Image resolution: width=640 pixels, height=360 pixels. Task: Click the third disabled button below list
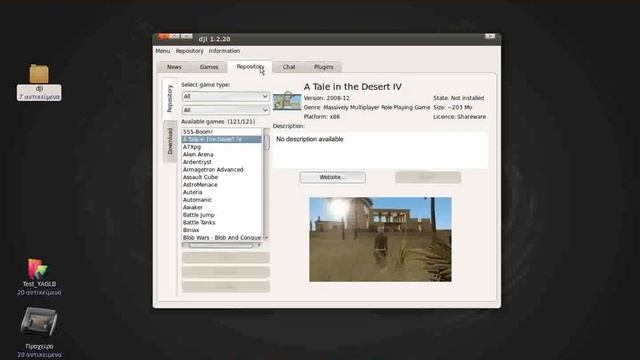pyautogui.click(x=226, y=286)
